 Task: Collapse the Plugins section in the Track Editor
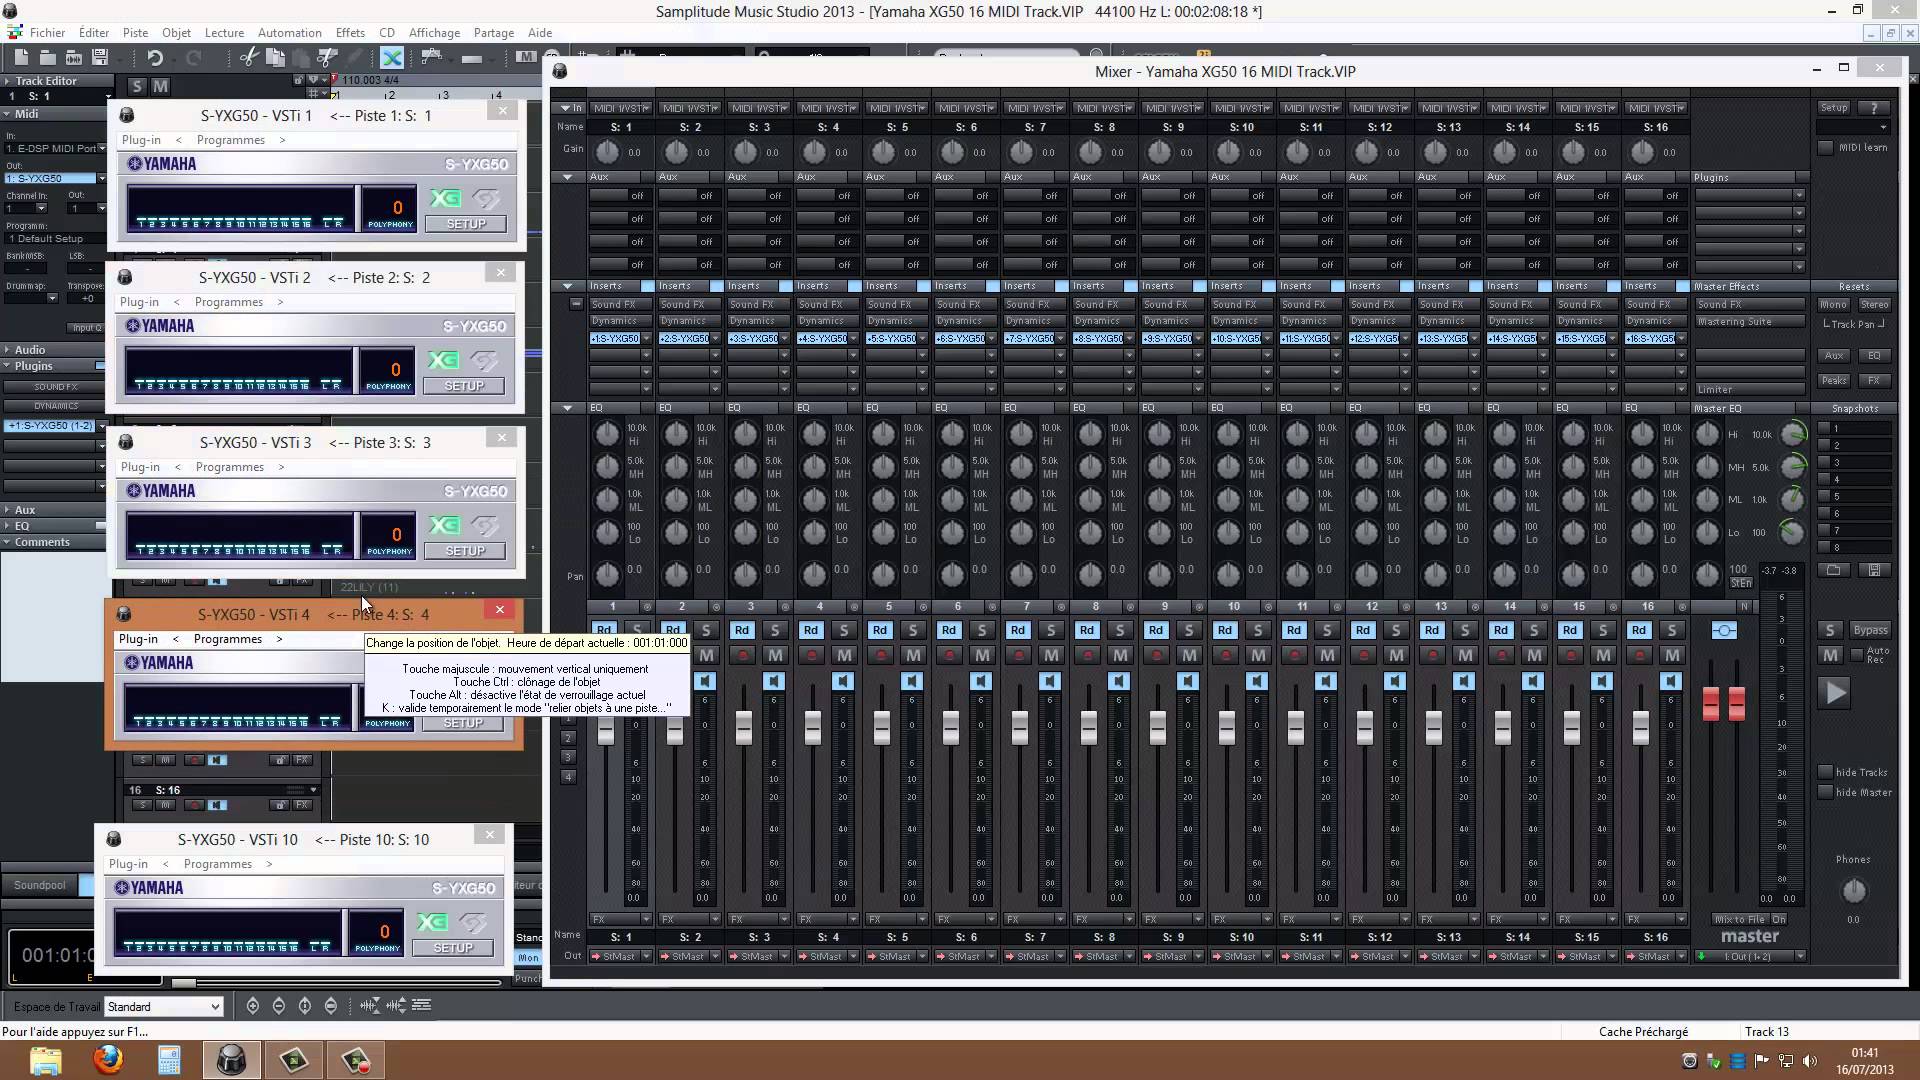[x=34, y=366]
